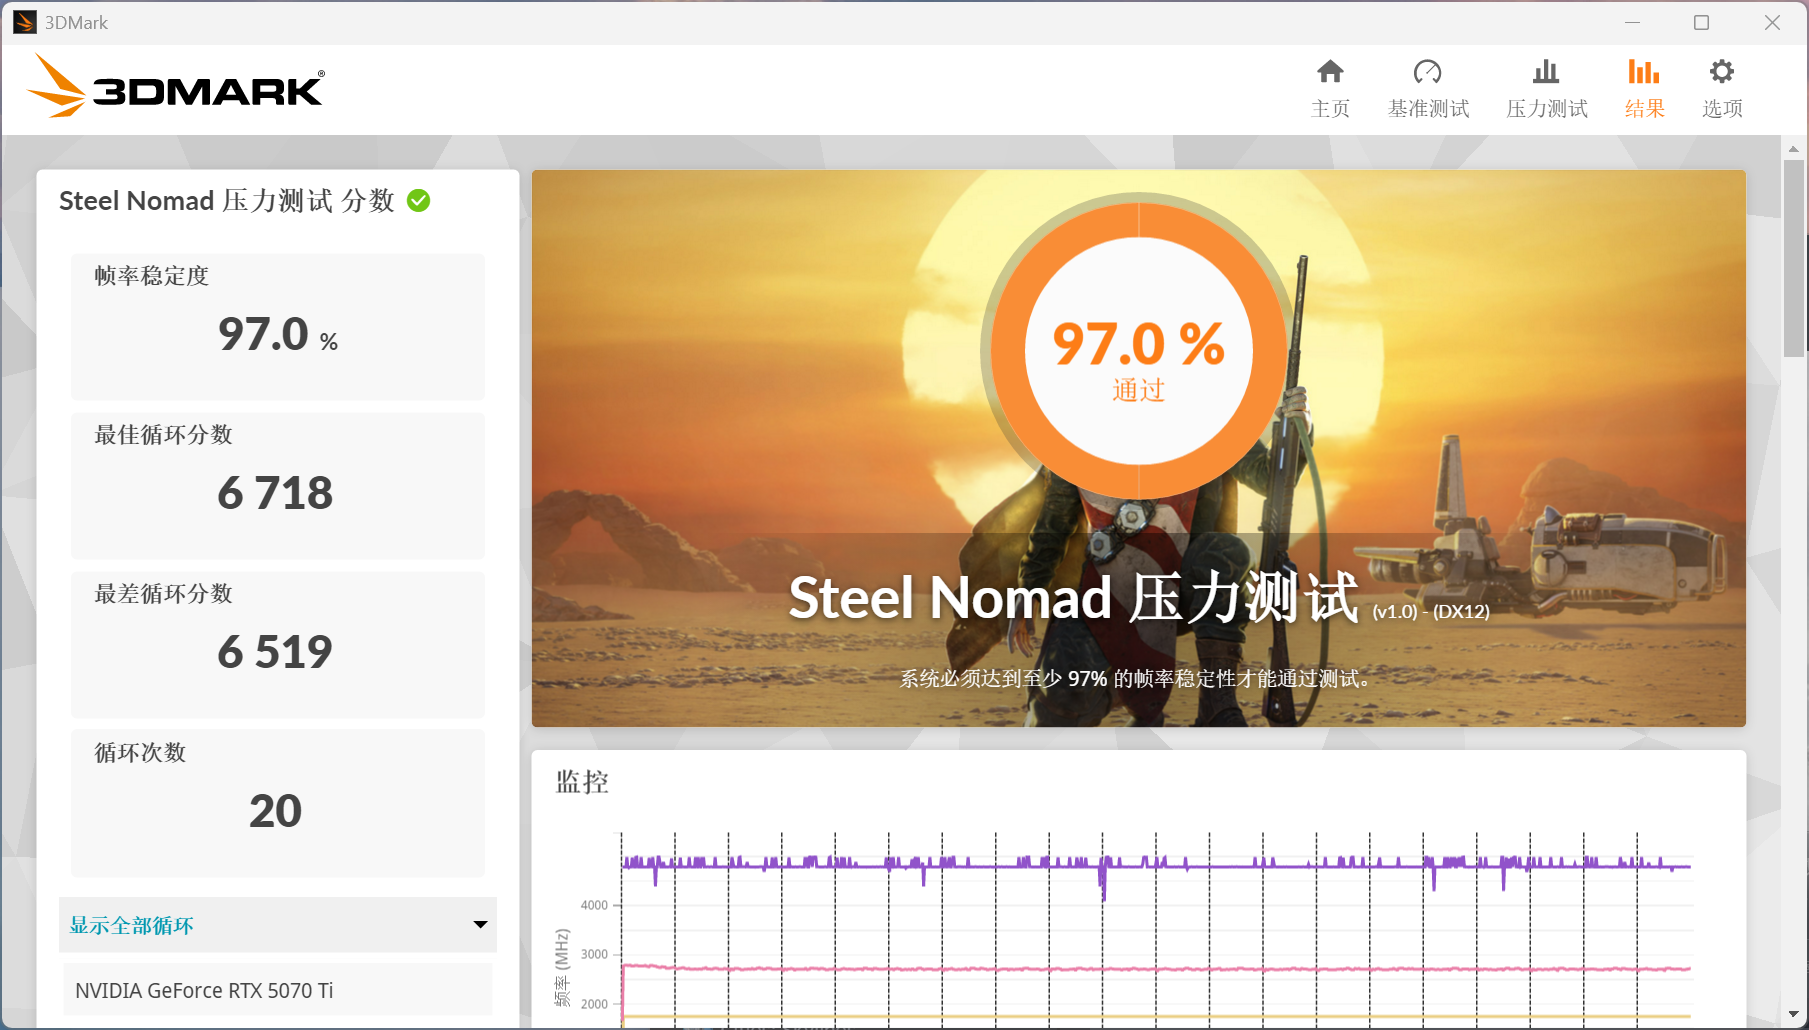Image resolution: width=1809 pixels, height=1030 pixels.
Task: Click the 3DMark title bar app icon
Action: click(25, 22)
